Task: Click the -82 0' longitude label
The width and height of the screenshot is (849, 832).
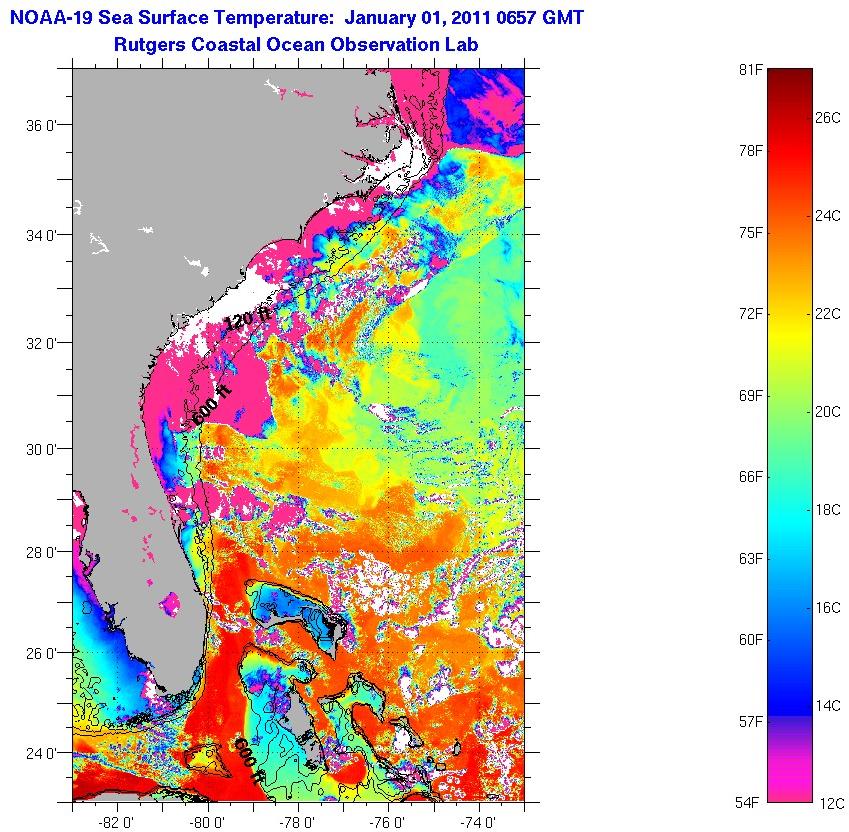Action: pos(116,823)
